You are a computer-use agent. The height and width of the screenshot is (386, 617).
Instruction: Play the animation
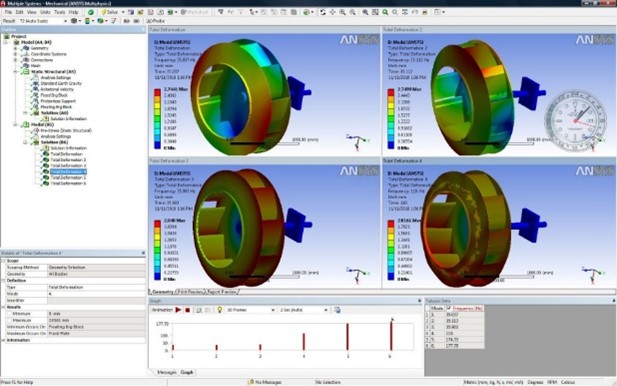pos(178,310)
